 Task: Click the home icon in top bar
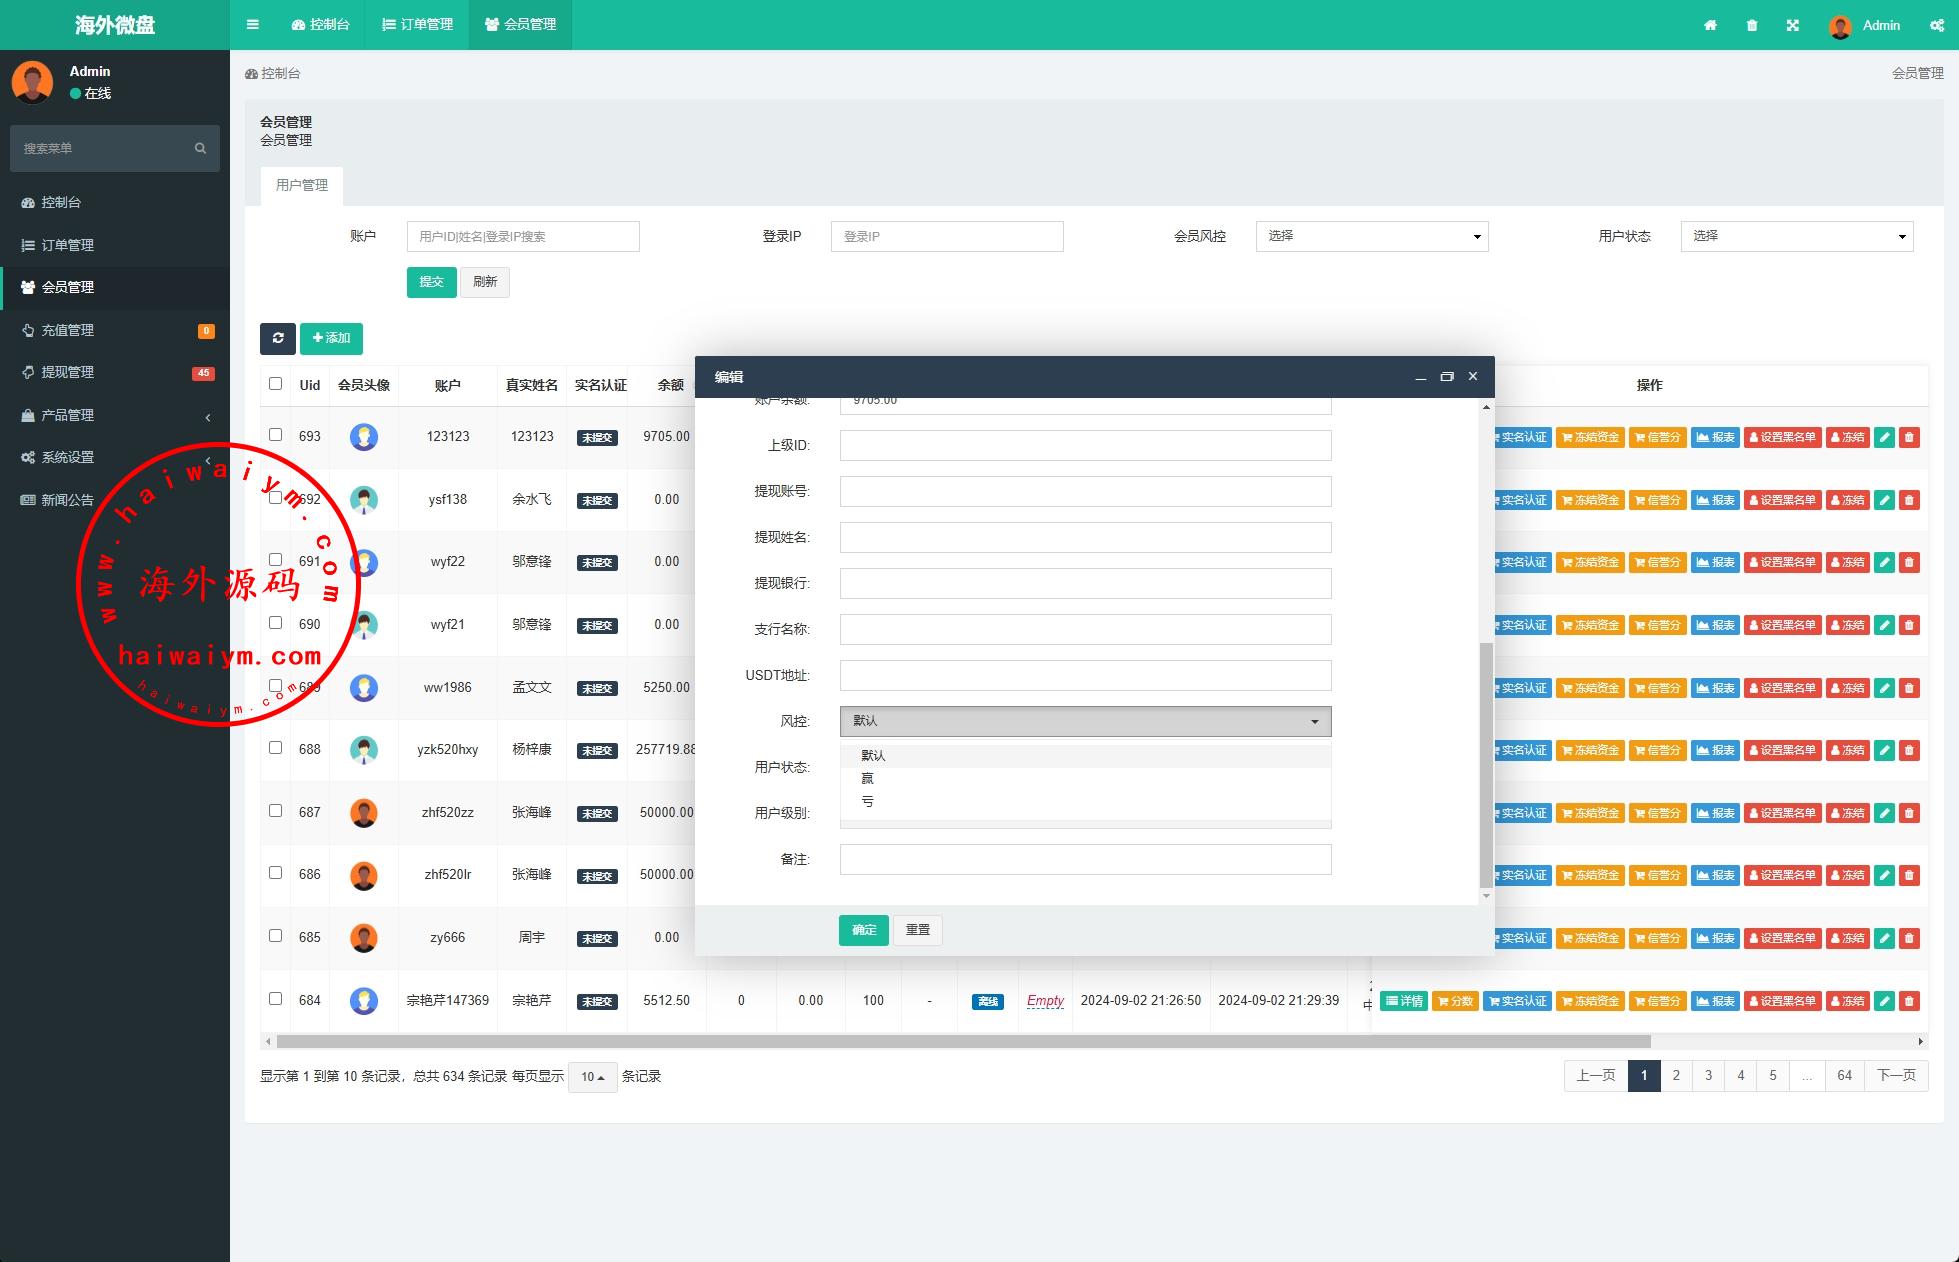tap(1710, 25)
